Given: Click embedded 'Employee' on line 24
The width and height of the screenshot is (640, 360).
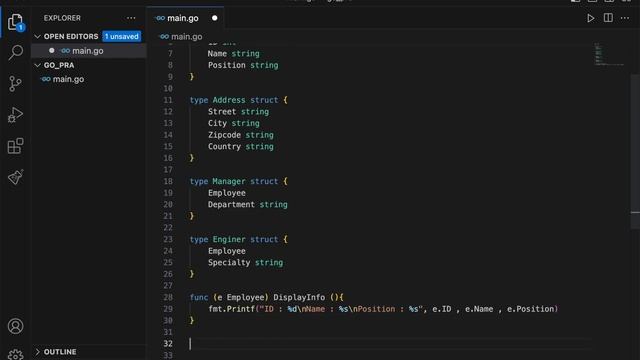Looking at the screenshot, I should point(227,251).
